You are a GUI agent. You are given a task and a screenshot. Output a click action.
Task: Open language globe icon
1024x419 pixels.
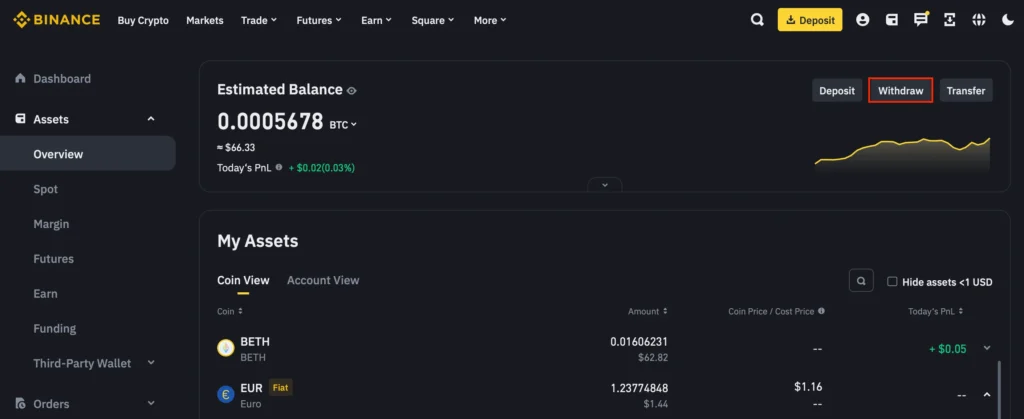click(978, 20)
